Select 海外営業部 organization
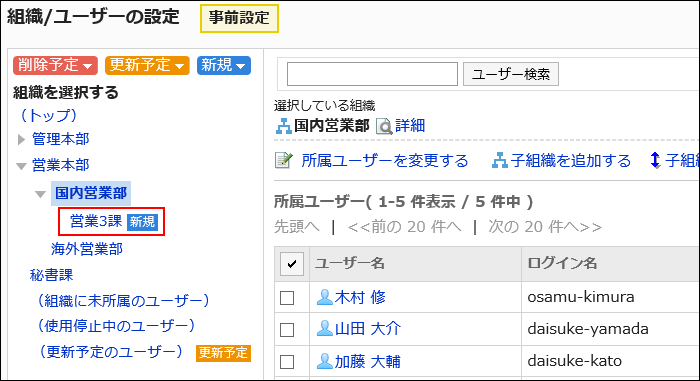 [x=87, y=249]
